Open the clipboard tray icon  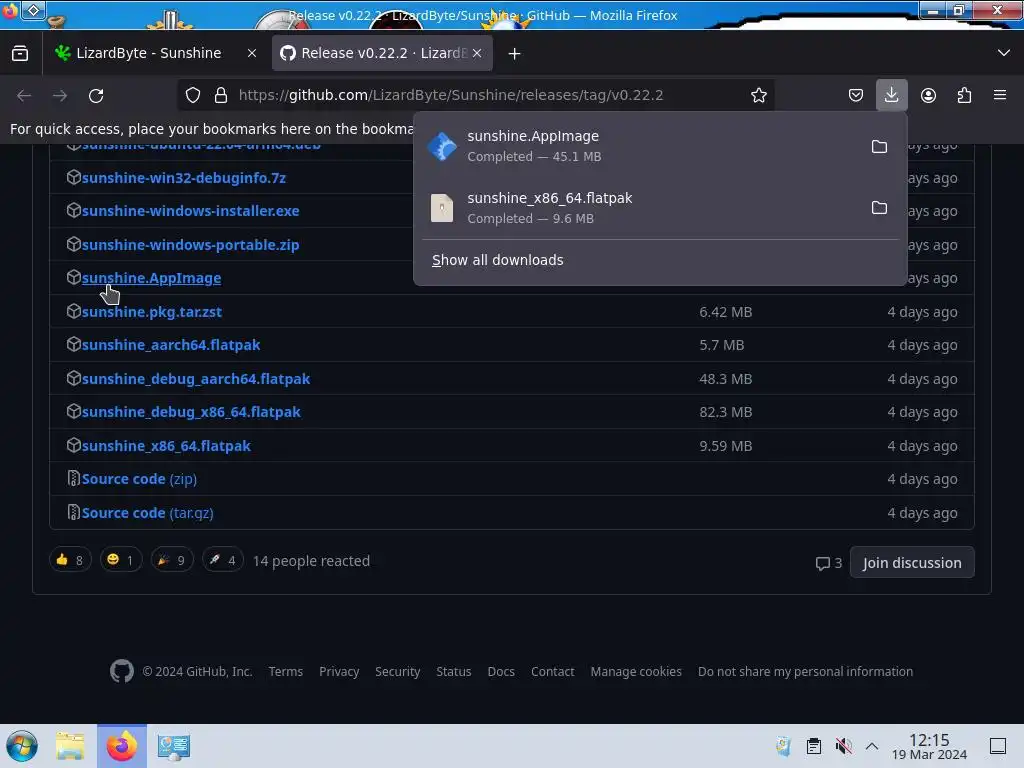tap(814, 746)
